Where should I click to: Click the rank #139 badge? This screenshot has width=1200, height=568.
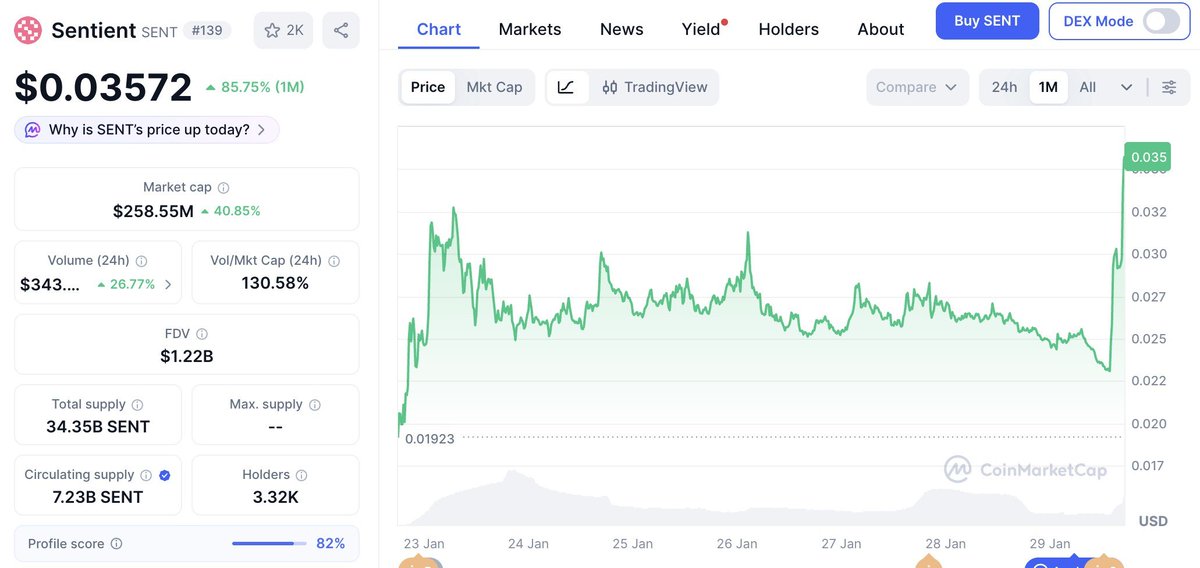tap(208, 31)
